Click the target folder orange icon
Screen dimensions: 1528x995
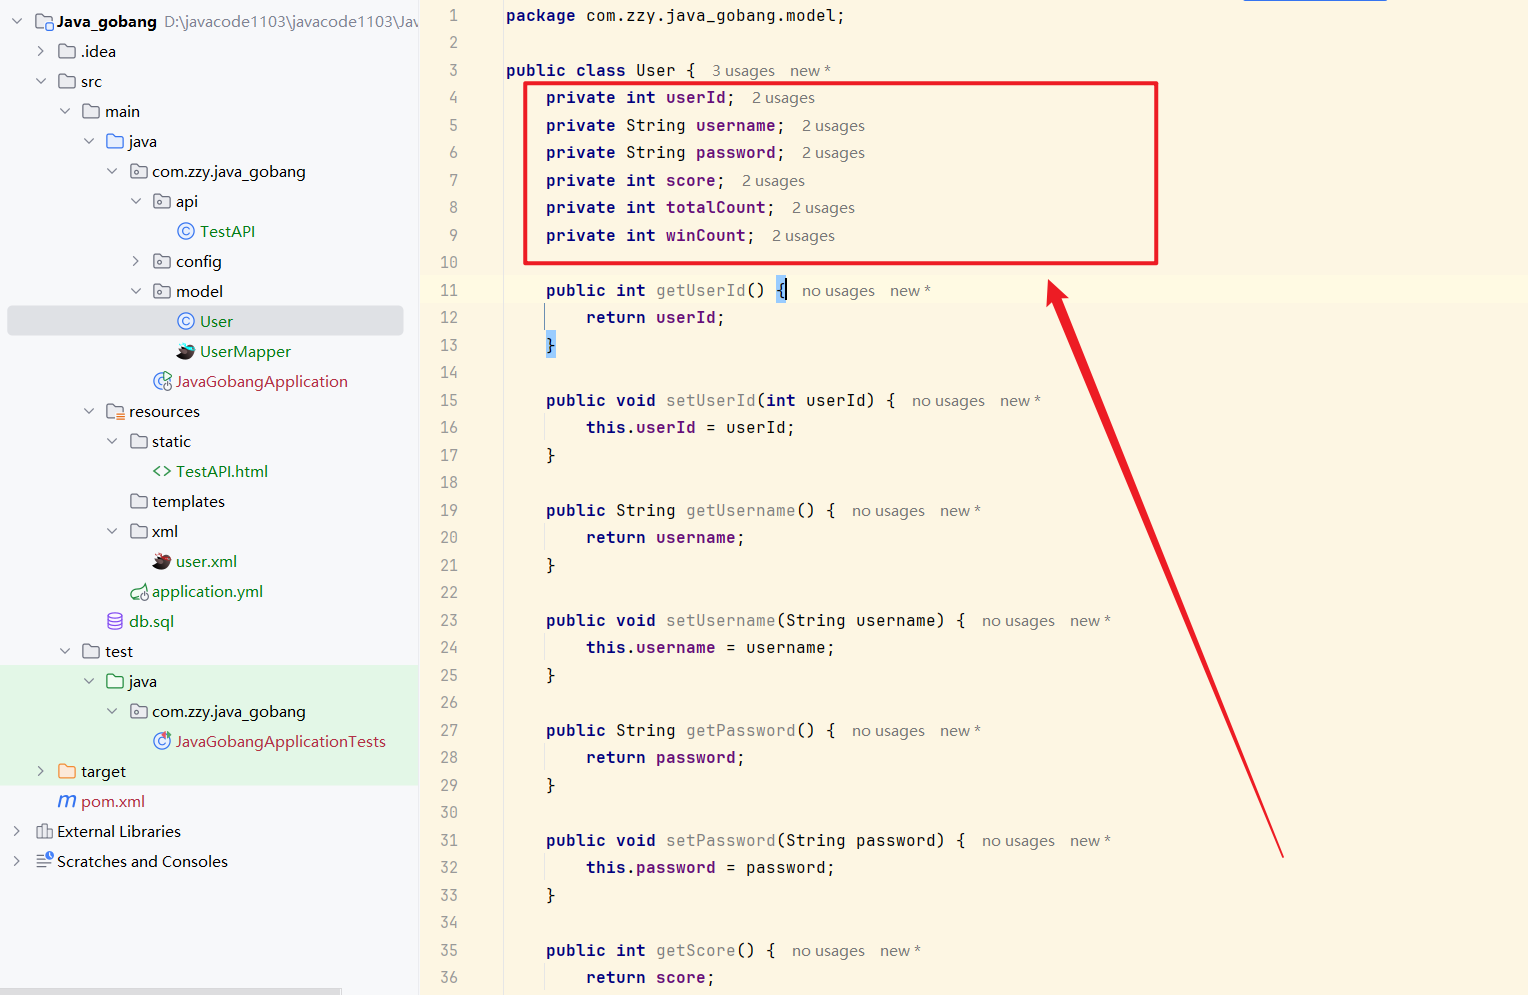67,771
